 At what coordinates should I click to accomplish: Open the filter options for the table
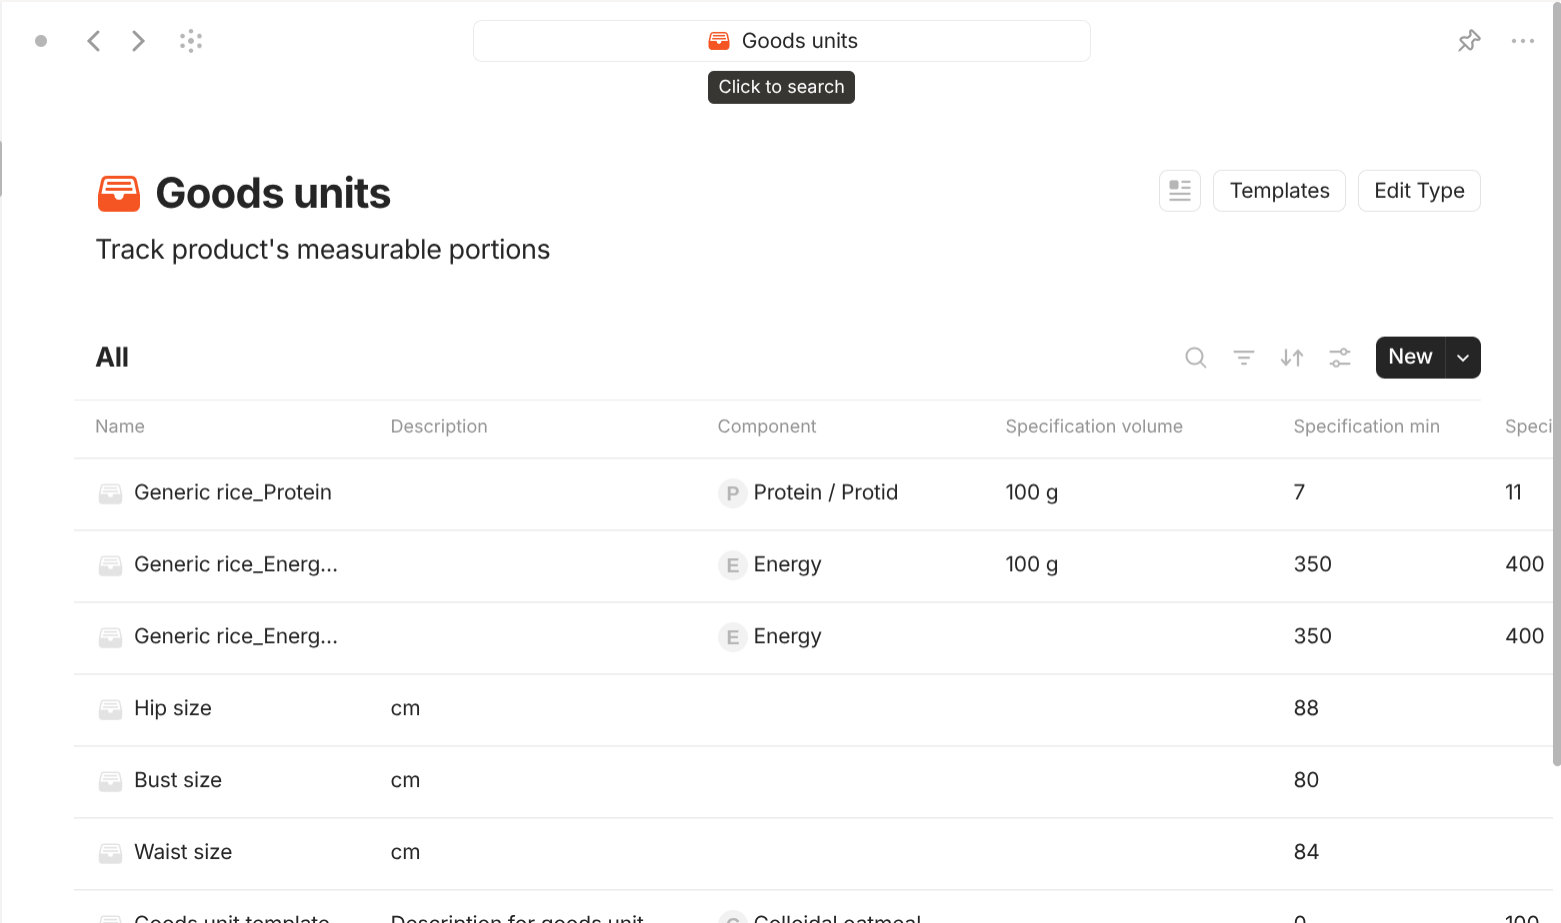[x=1243, y=357]
